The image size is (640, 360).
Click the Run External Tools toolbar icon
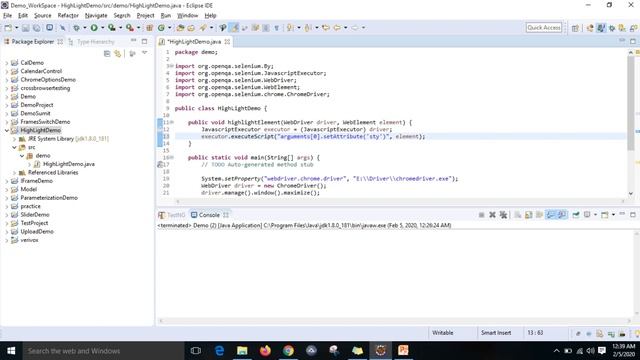coord(130,28)
